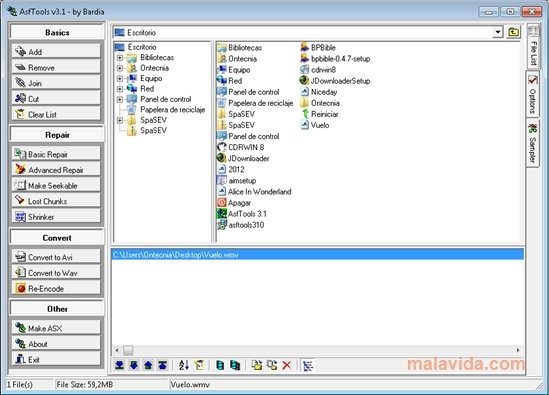Image resolution: width=549 pixels, height=395 pixels.
Task: Sort the file list alphabetically
Action: tap(184, 365)
